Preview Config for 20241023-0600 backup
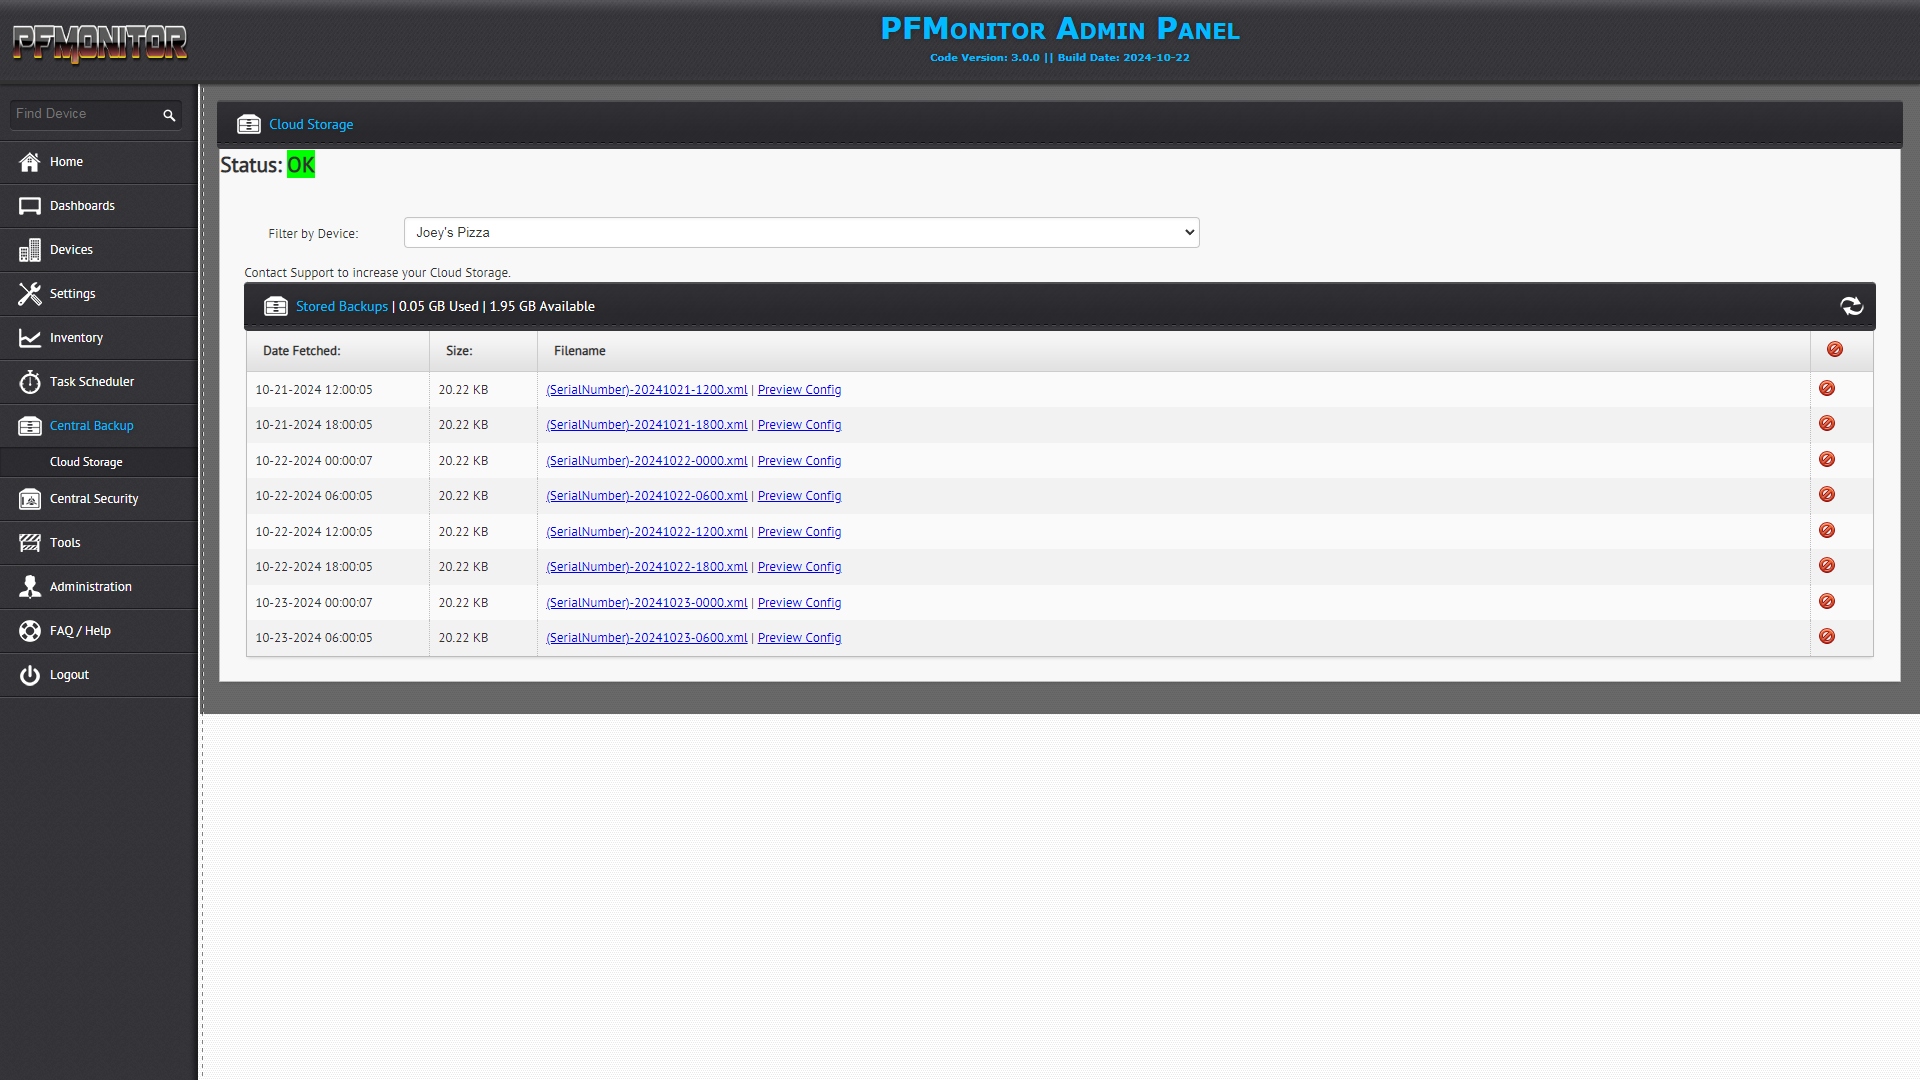1920x1080 pixels. click(799, 638)
